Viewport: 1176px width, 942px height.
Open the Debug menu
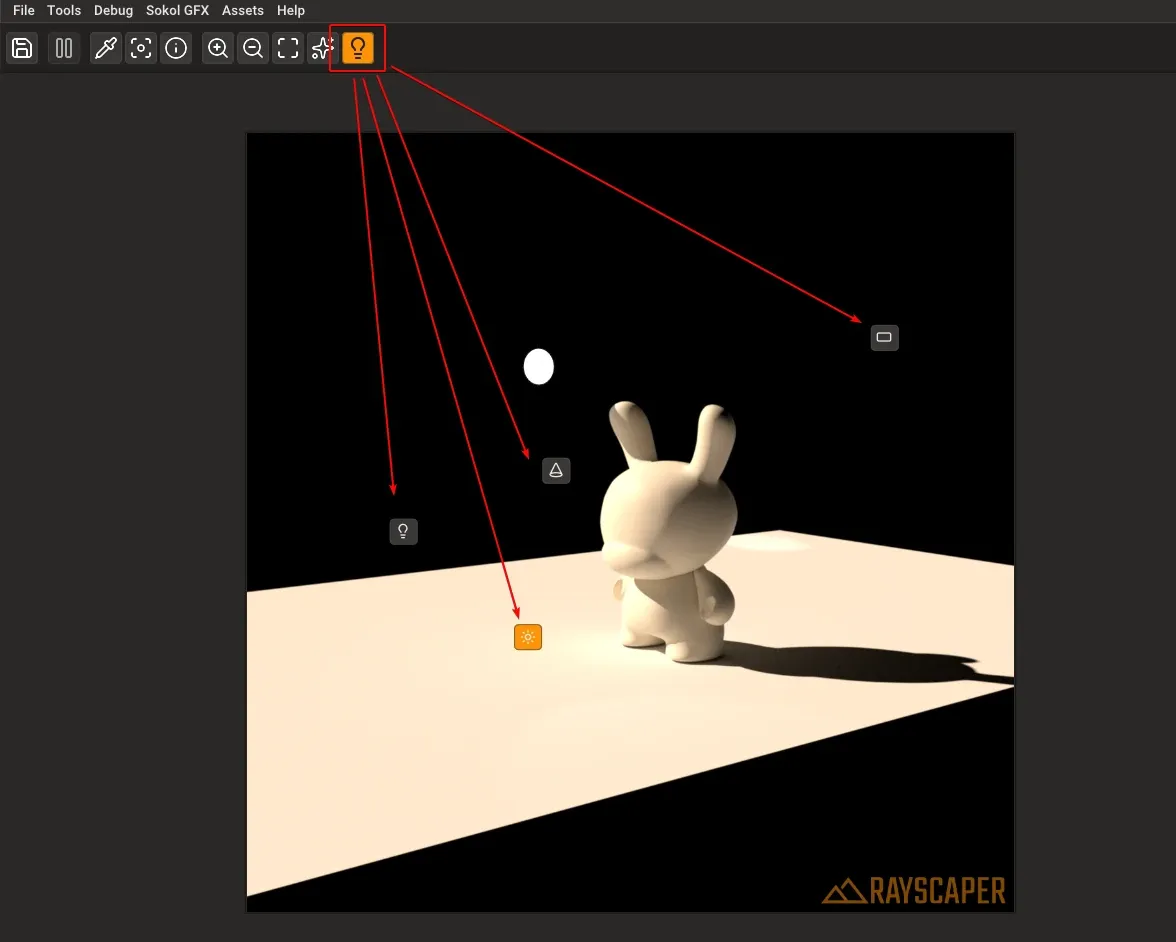(x=113, y=10)
